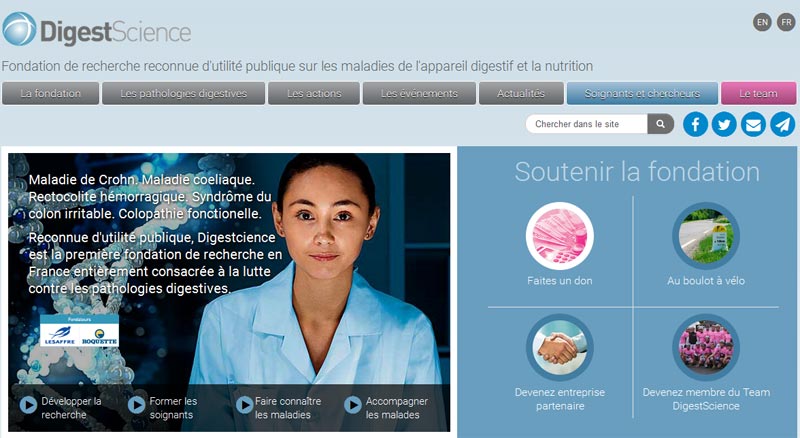The image size is (800, 438).
Task: Click the email envelope icon
Action: coord(753,124)
